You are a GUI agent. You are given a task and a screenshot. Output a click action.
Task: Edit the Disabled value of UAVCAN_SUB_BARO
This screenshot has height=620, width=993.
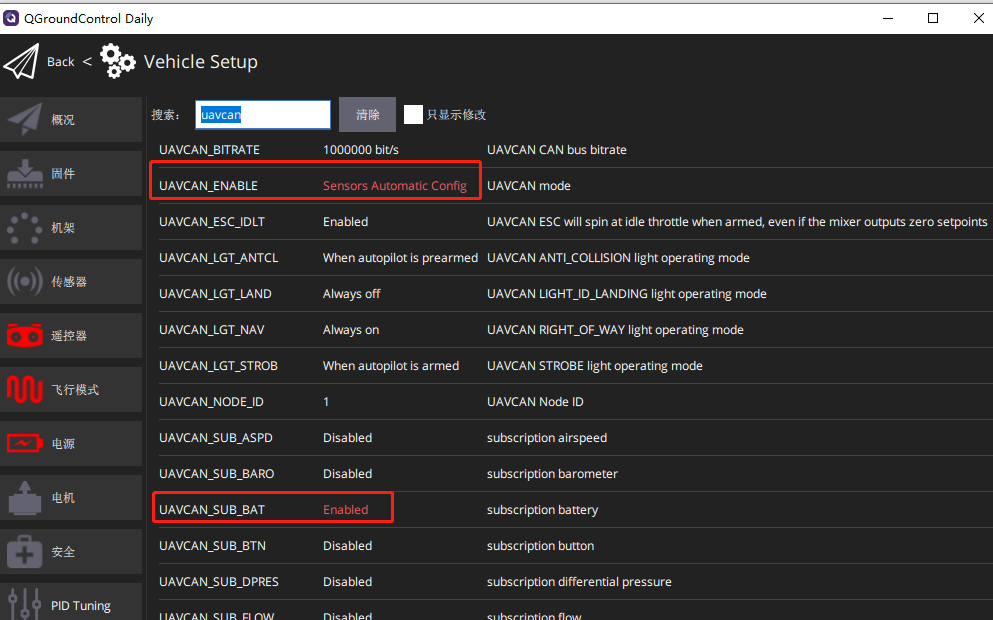click(x=347, y=474)
